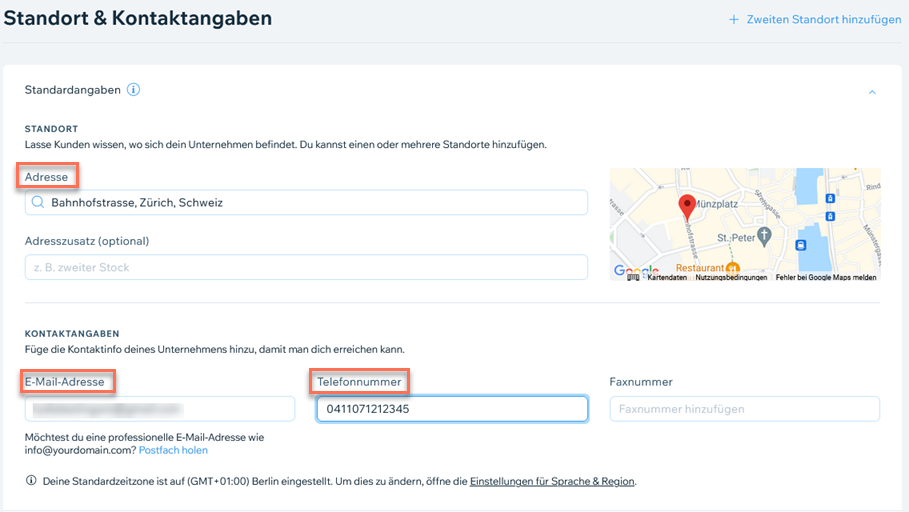
Task: Click the St. Peter church marker on map
Action: click(765, 236)
